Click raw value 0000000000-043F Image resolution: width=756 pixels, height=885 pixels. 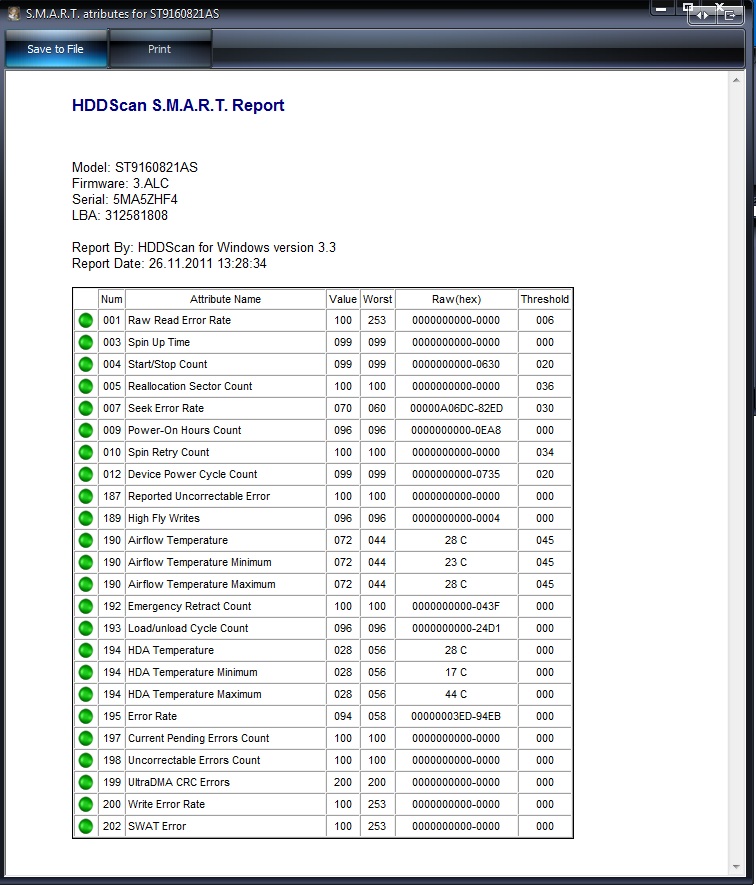(456, 606)
